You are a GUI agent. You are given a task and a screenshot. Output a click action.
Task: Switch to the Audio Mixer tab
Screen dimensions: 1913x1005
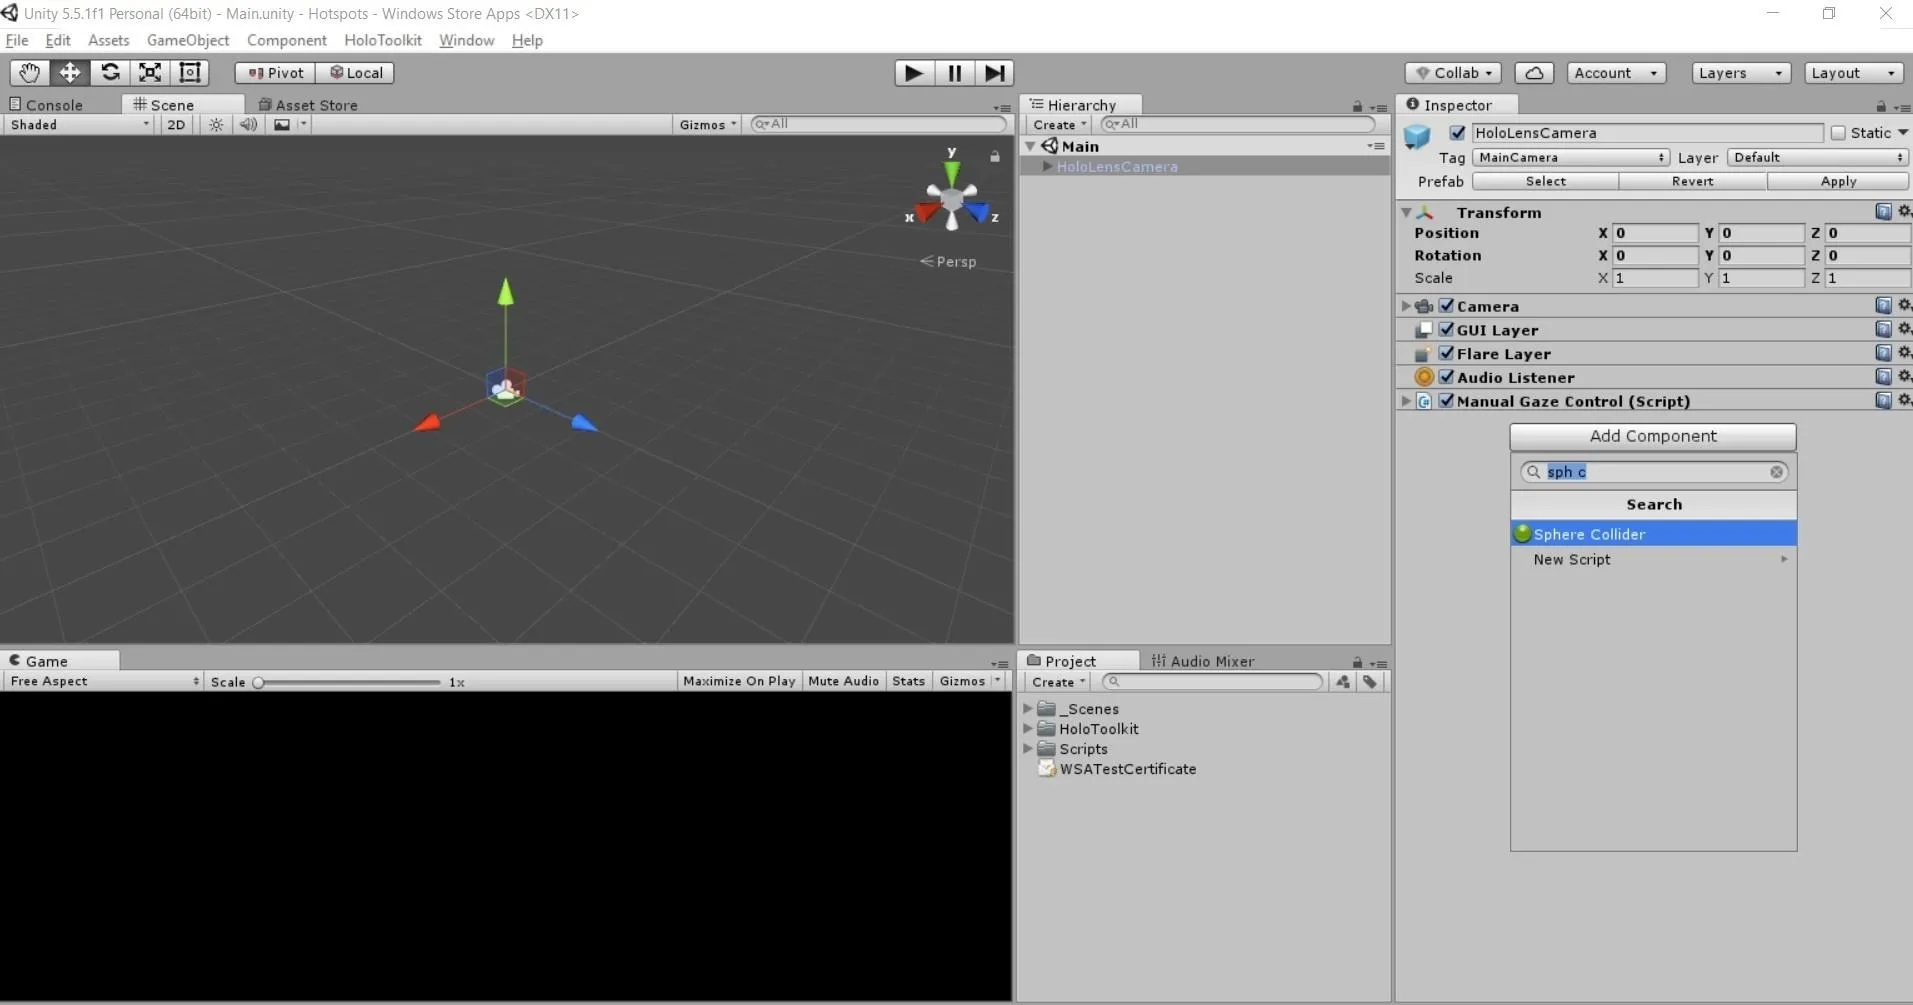1203,661
